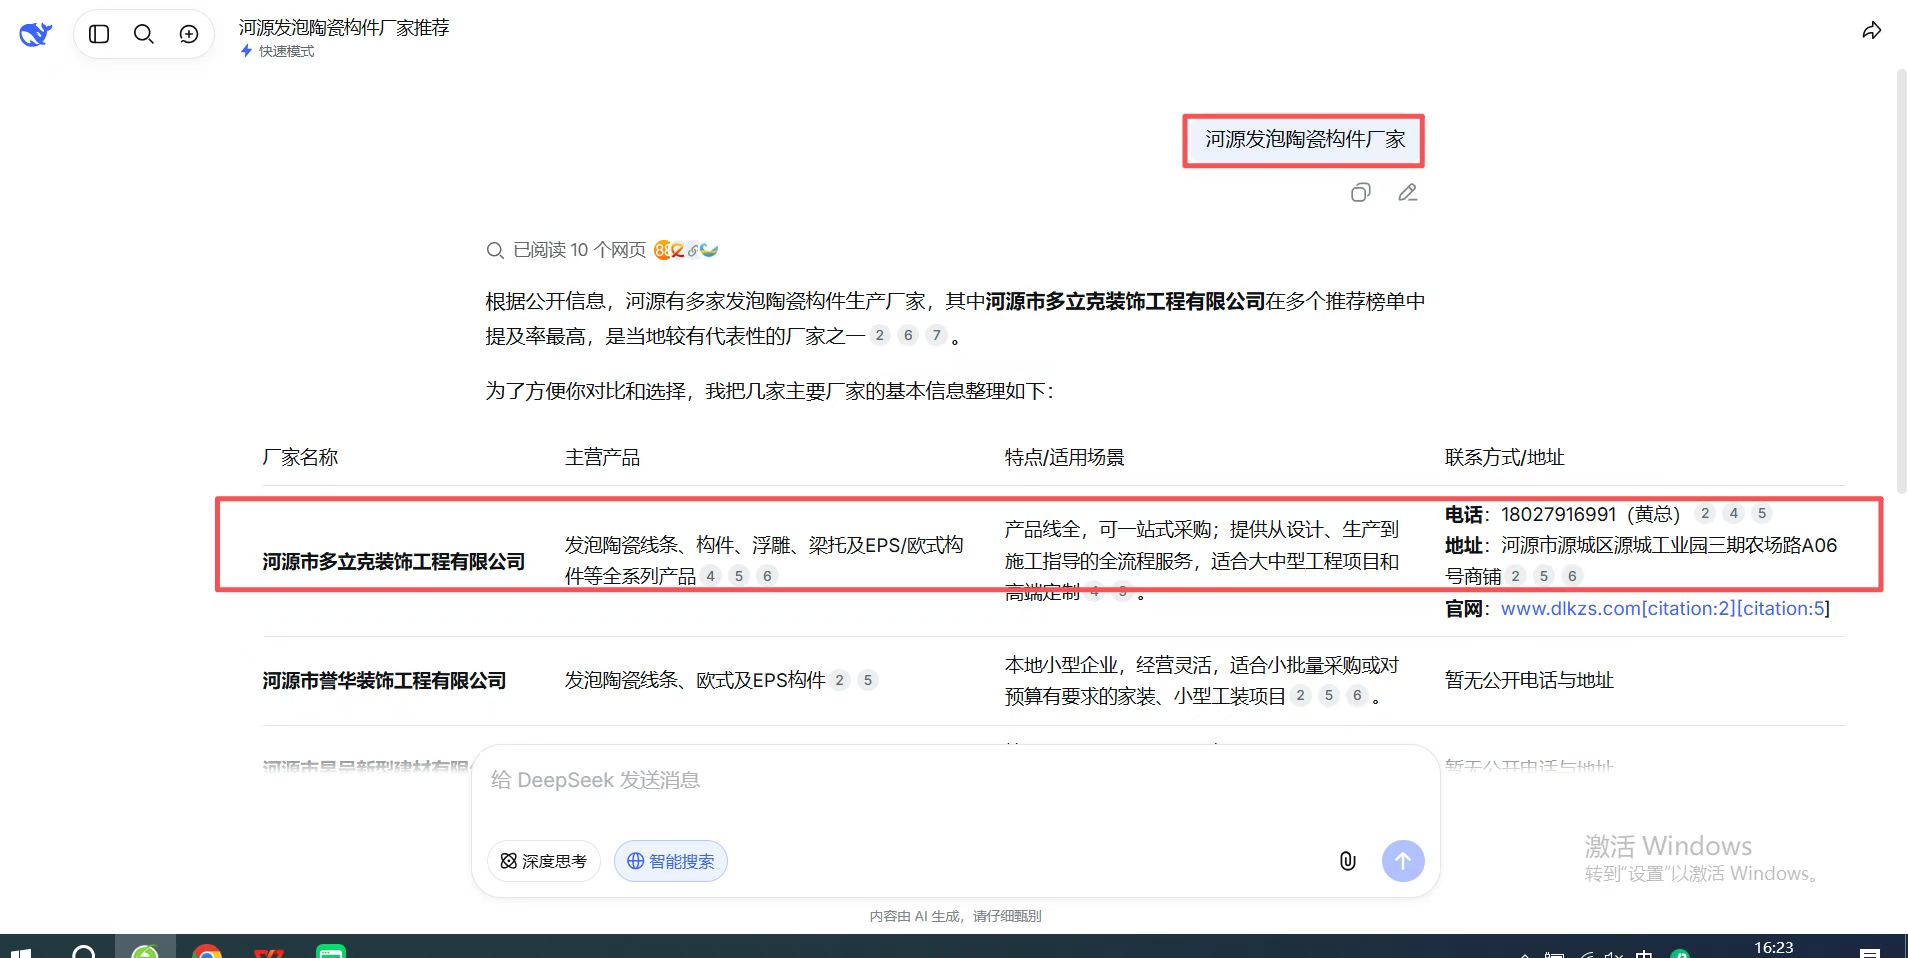This screenshot has height=958, width=1908.
Task: Click the user message 河源发泡陶瓷构件厂家
Action: tap(1305, 140)
